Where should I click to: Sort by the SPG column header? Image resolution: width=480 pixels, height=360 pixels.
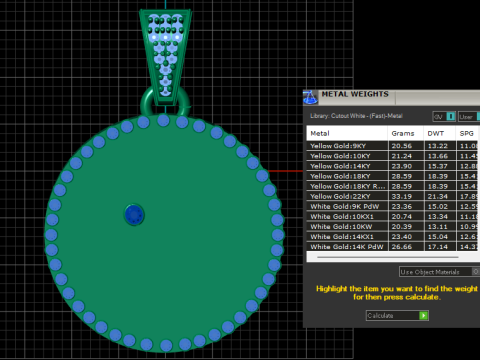(467, 133)
